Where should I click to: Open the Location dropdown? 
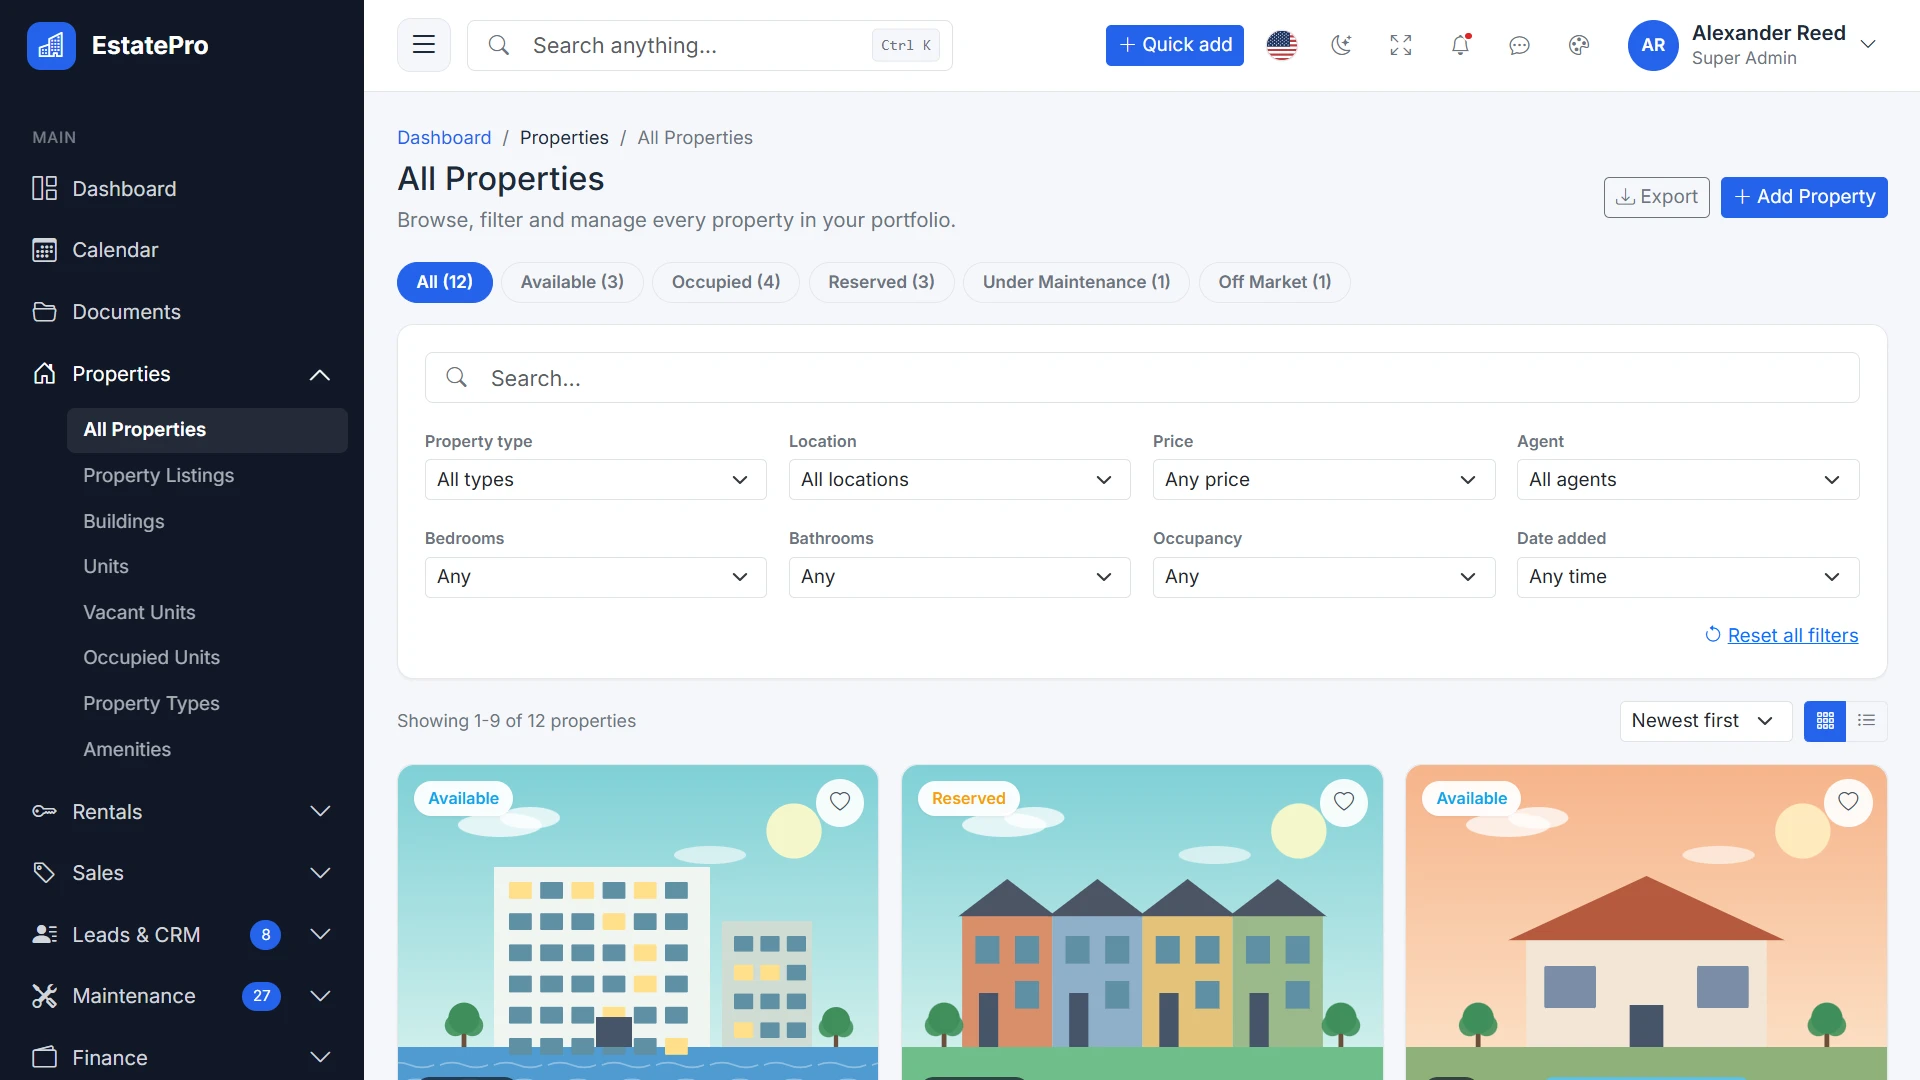(959, 480)
